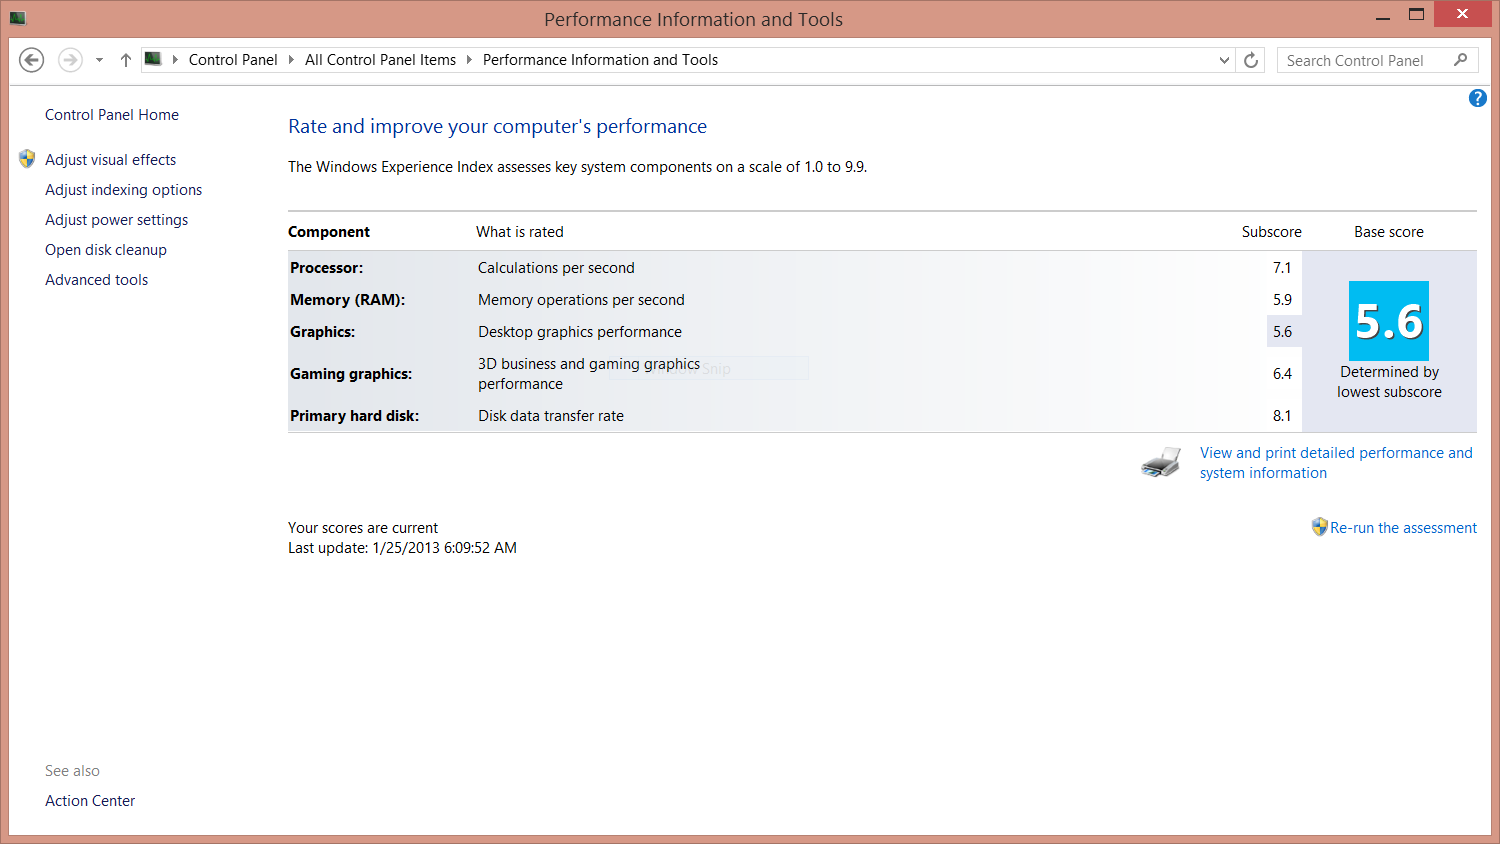Screen dimensions: 1500x844
Task: Go up one level with the Up arrow
Action: click(126, 60)
